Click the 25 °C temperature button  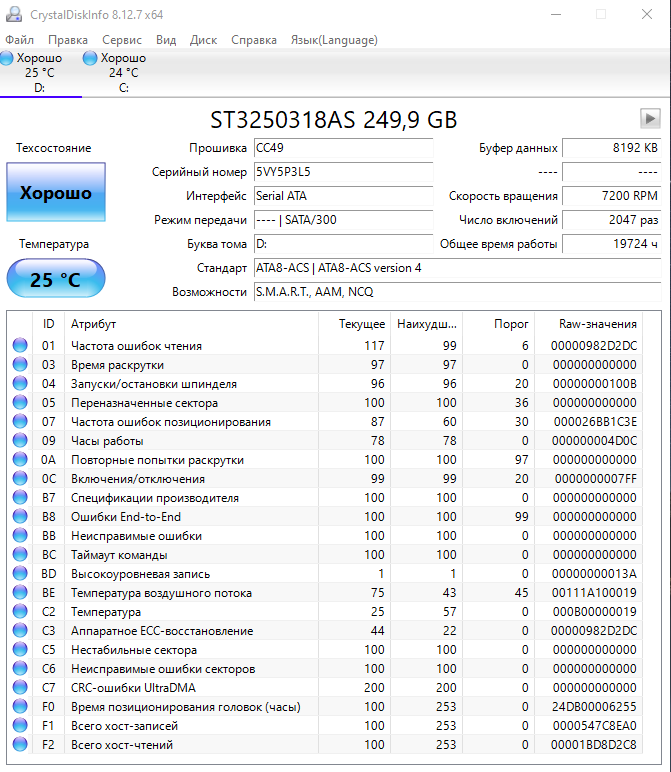[x=56, y=279]
